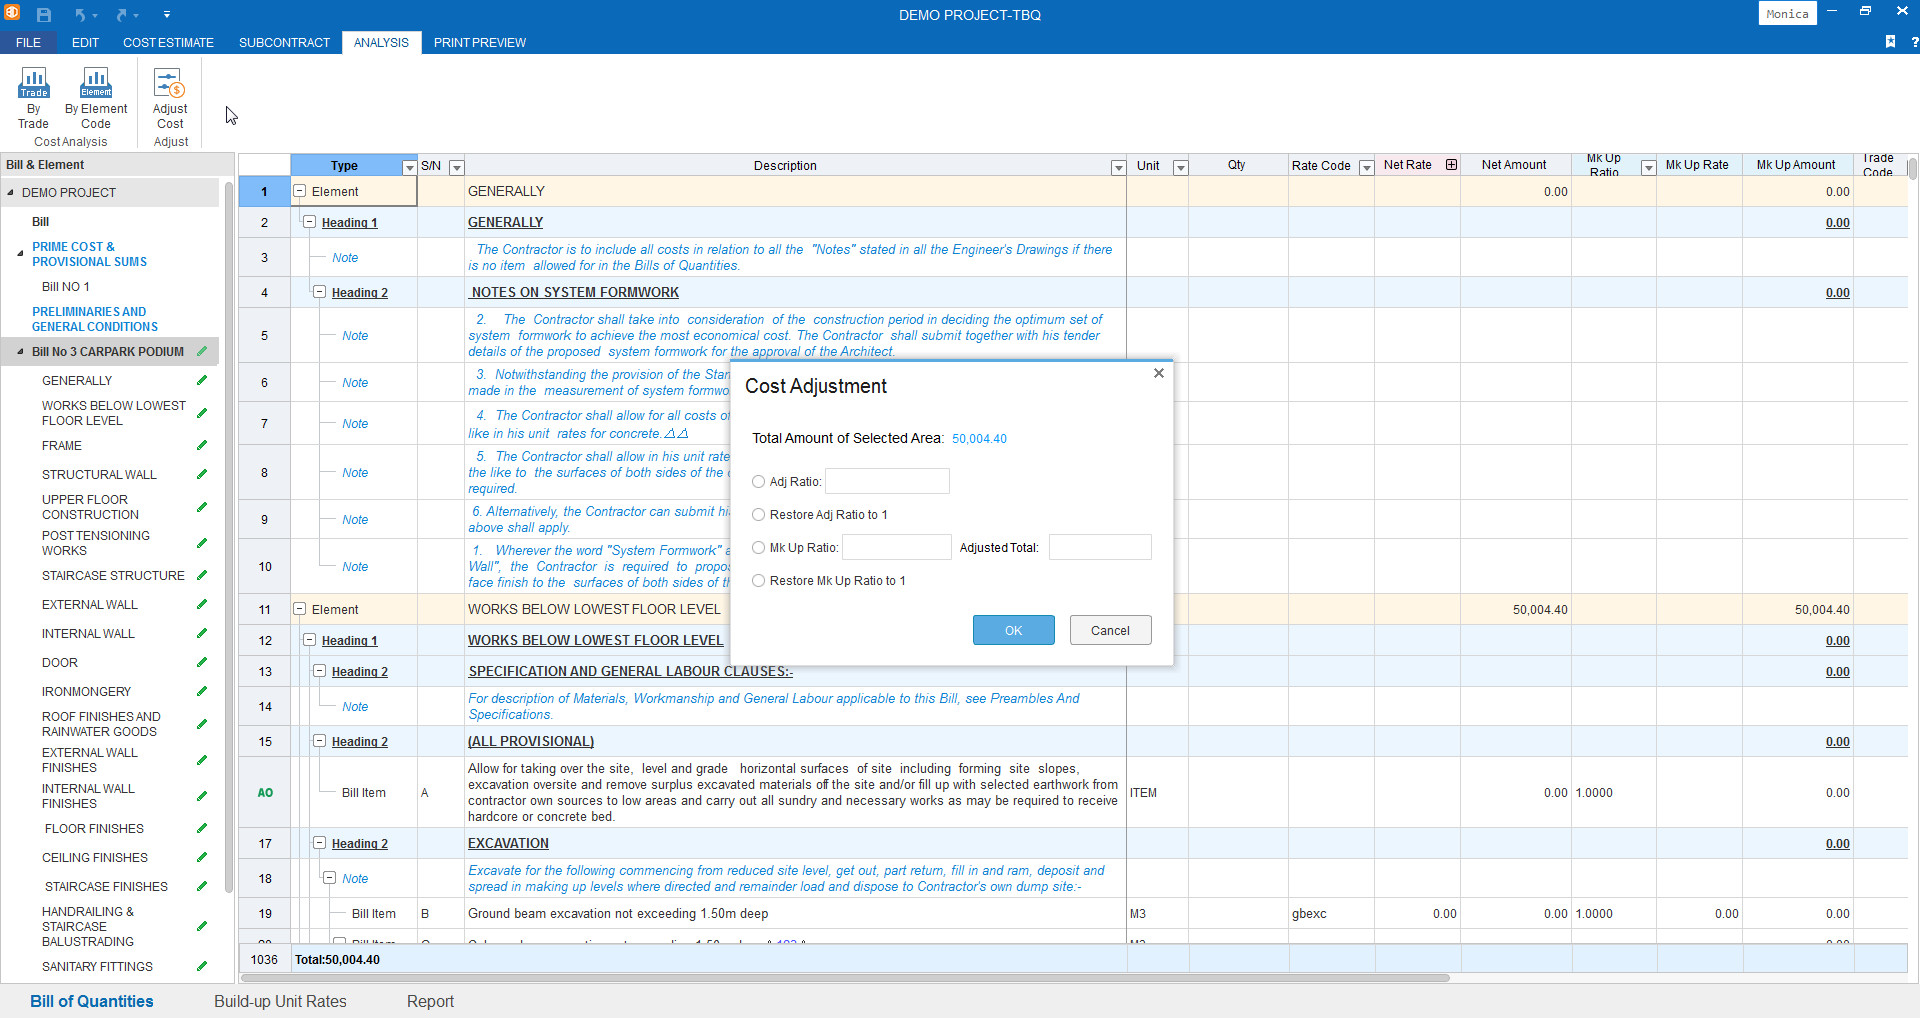
Task: Collapse the Element row for GENERALLY
Action: tap(299, 191)
